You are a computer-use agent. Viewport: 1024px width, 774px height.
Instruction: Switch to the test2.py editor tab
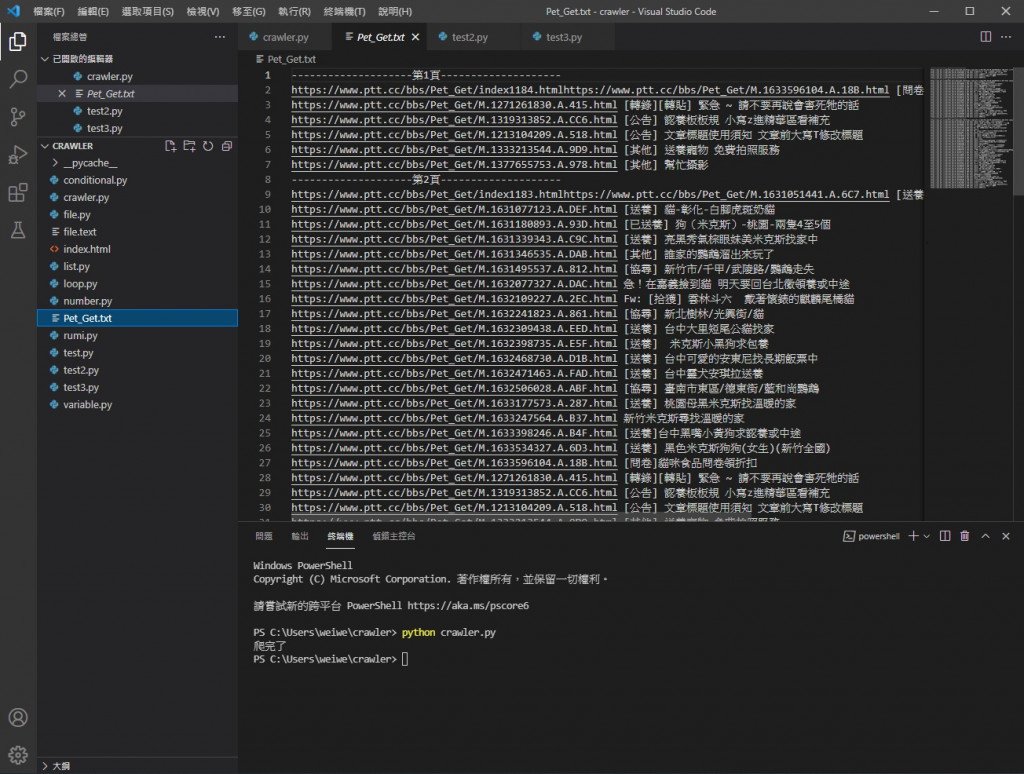[470, 37]
